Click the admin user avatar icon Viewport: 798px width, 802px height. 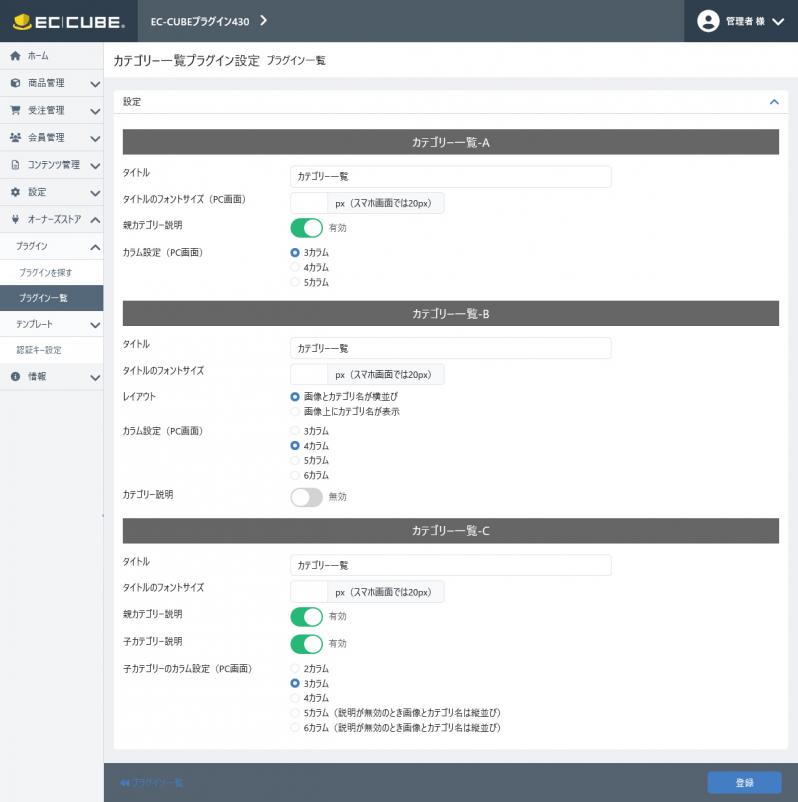tap(708, 21)
